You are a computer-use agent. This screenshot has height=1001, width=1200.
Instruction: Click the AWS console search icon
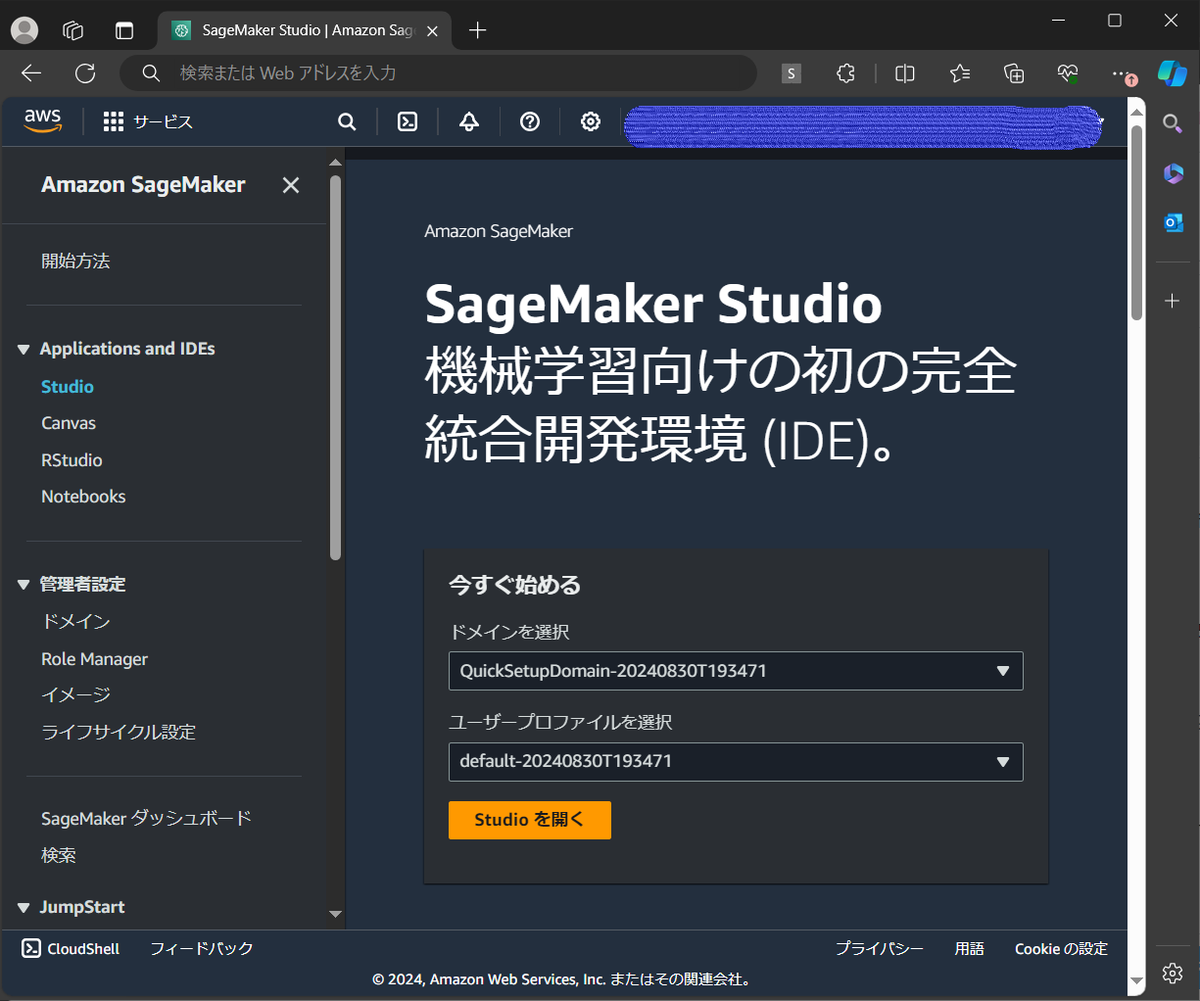click(x=347, y=122)
